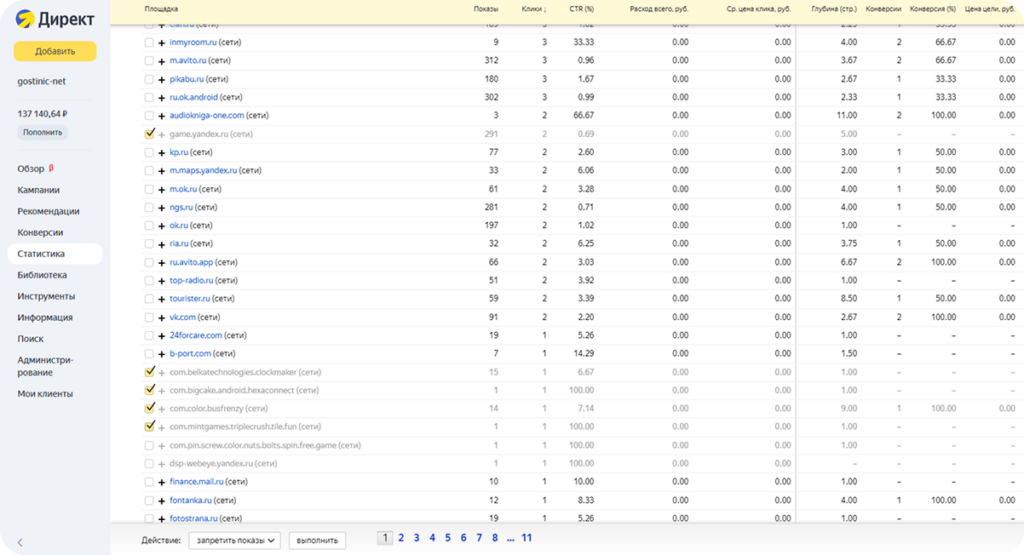Click the beta badge next to Обзор
This screenshot has width=1024, height=555.
(52, 168)
